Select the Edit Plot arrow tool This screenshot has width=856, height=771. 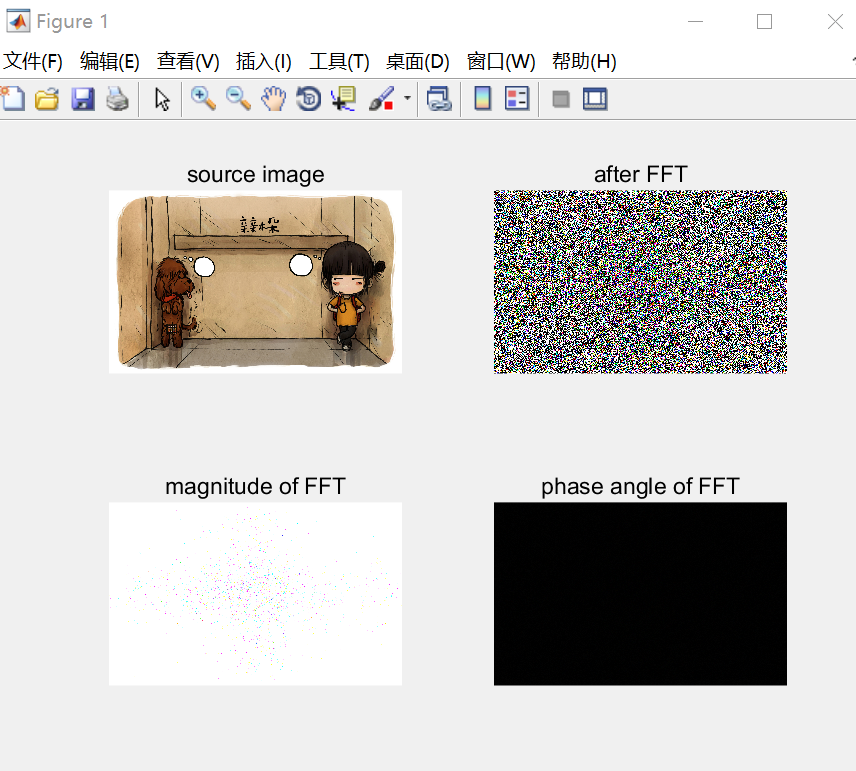coord(162,99)
